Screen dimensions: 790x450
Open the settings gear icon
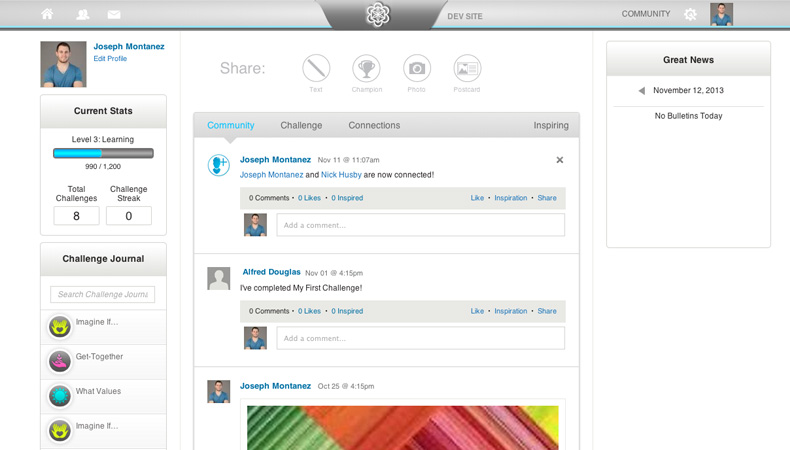coord(690,14)
